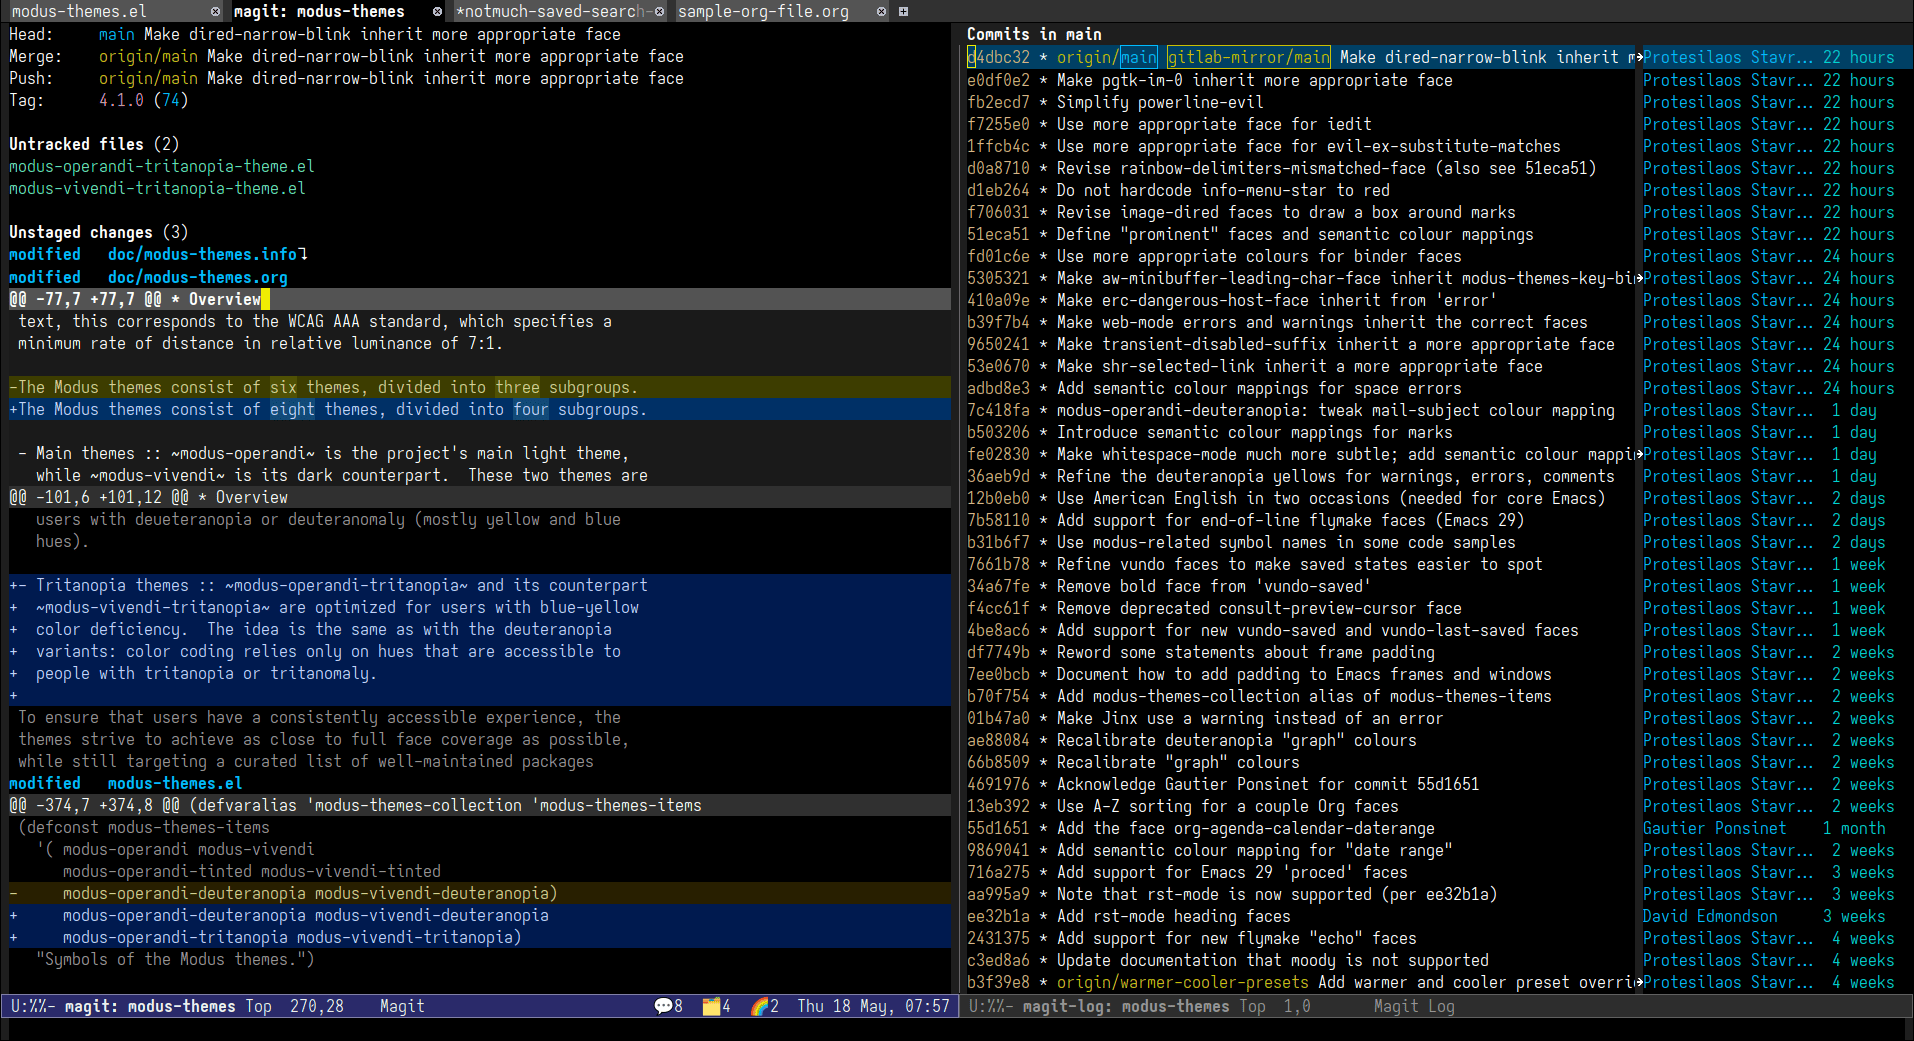Collapse the modified doc/modus-themes.org file section
This screenshot has width=1914, height=1041.
pos(148,277)
